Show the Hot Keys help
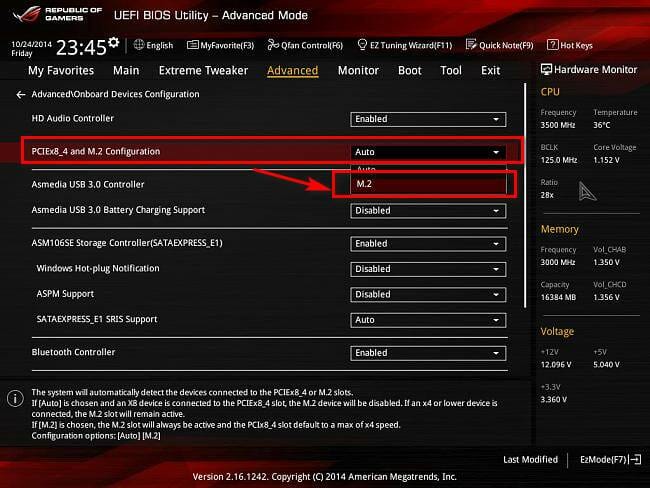 point(570,45)
